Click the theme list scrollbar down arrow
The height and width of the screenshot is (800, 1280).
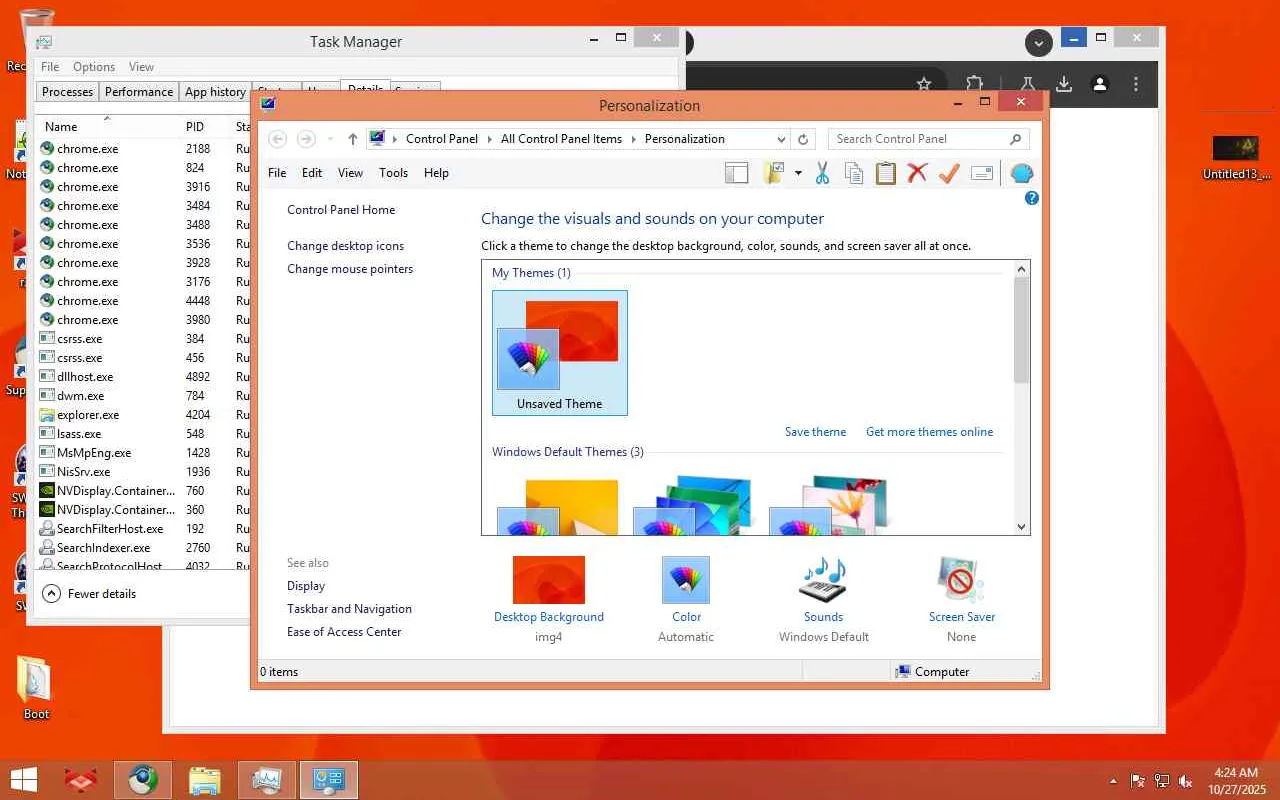(x=1021, y=527)
